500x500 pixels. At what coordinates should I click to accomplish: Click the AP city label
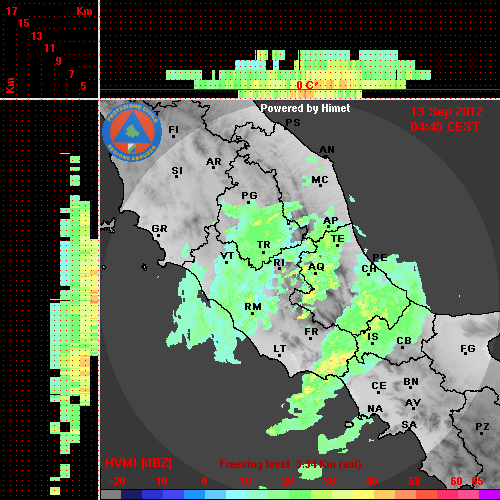[x=331, y=221]
